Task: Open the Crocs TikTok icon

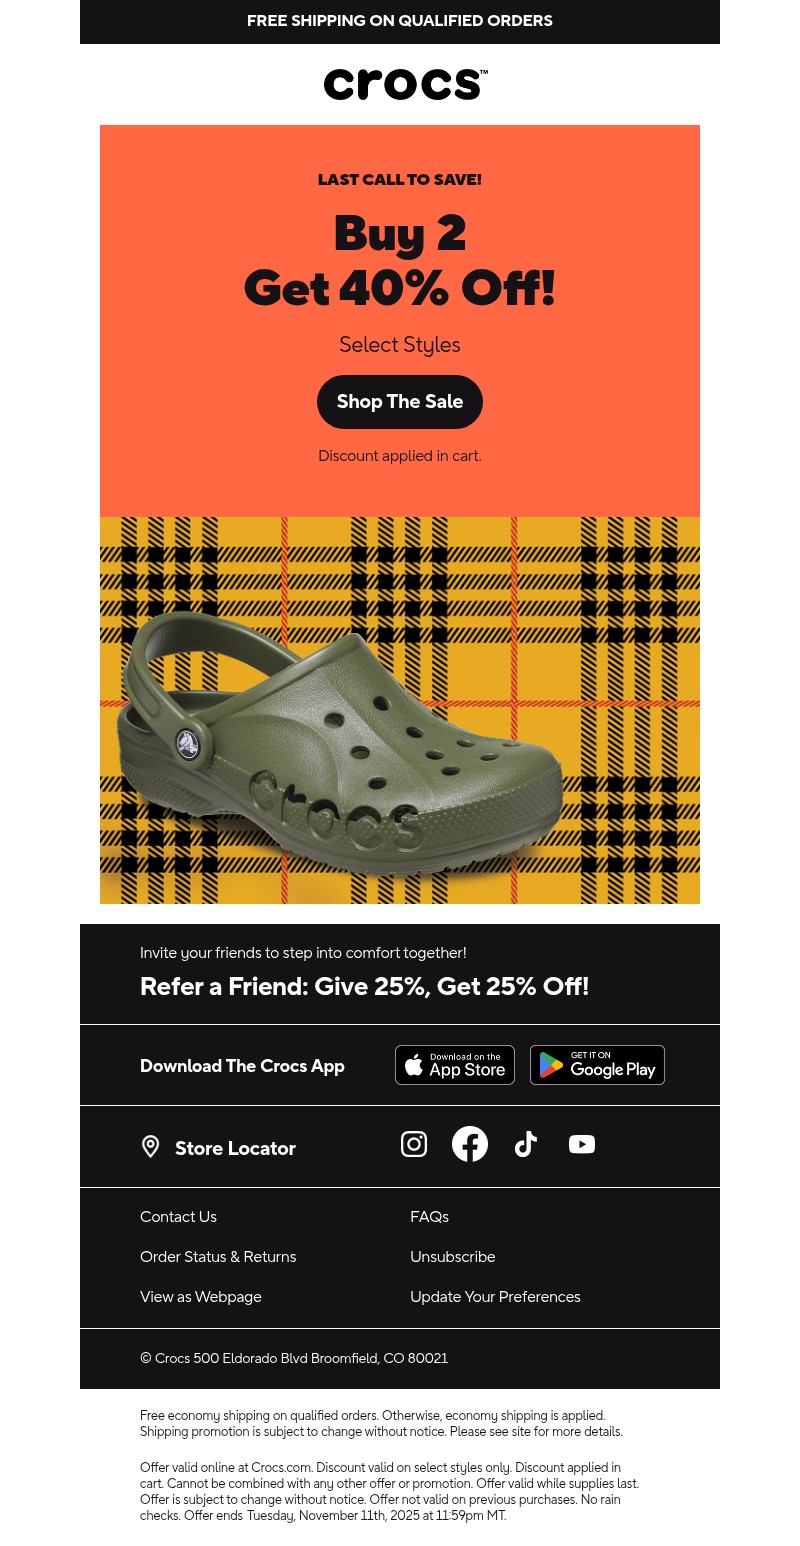Action: coord(526,1144)
